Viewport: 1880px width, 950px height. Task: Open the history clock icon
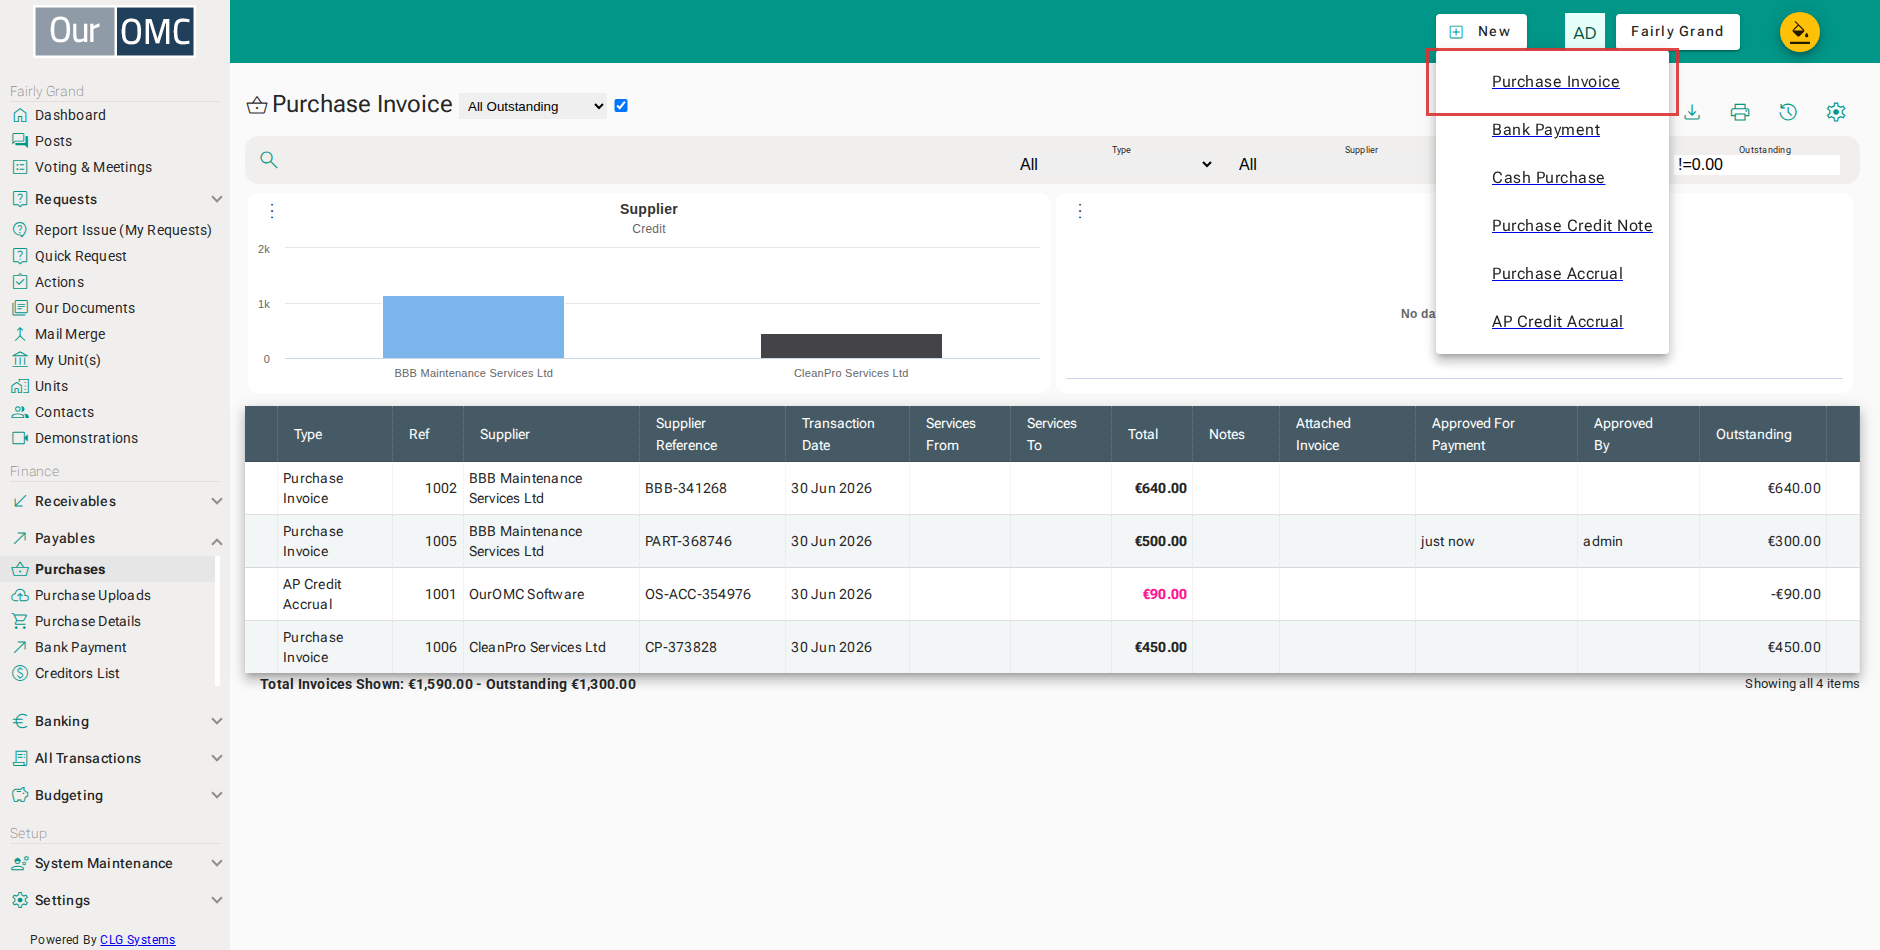1788,112
